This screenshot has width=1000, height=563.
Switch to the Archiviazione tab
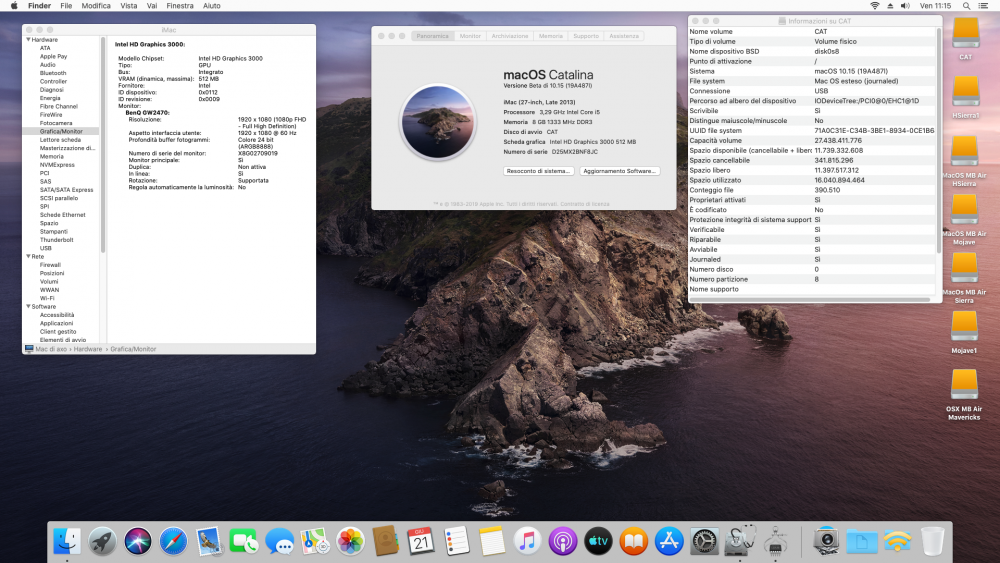click(510, 36)
